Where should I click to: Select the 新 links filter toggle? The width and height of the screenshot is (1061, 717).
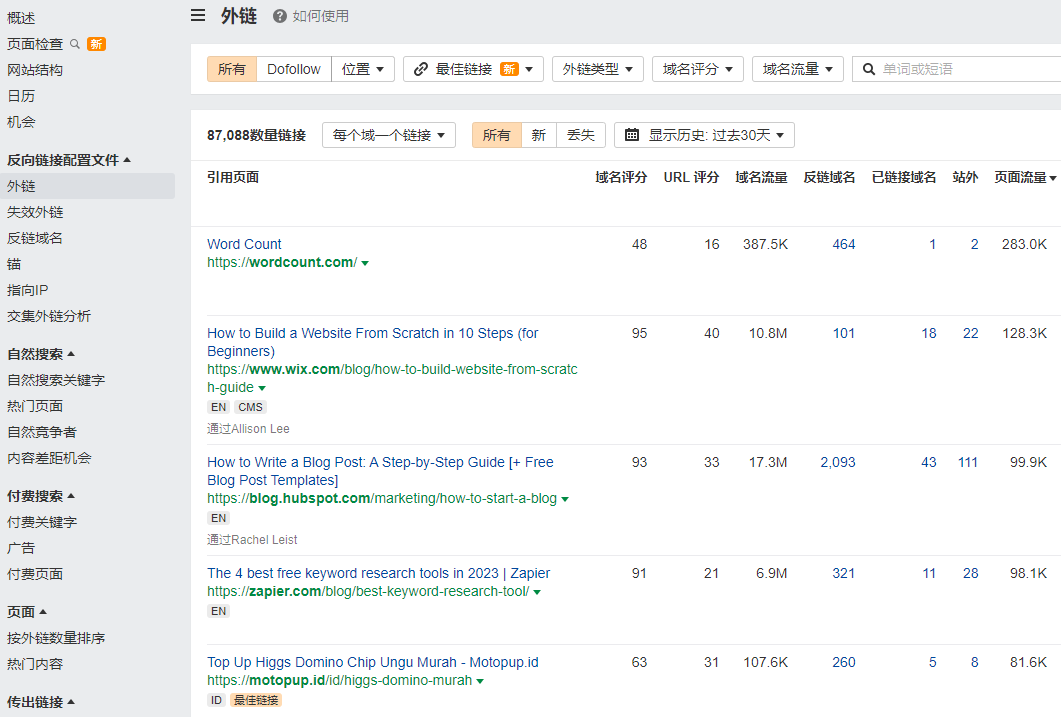(x=538, y=135)
